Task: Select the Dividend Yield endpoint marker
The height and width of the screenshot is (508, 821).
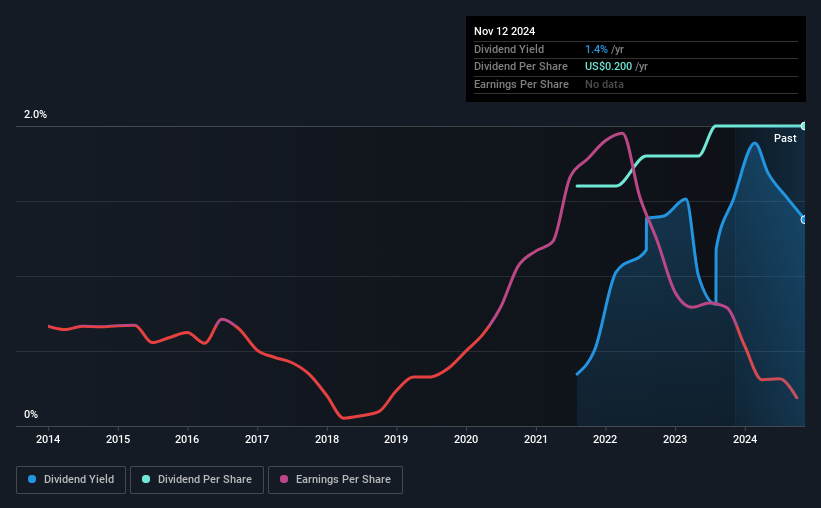Action: [804, 220]
